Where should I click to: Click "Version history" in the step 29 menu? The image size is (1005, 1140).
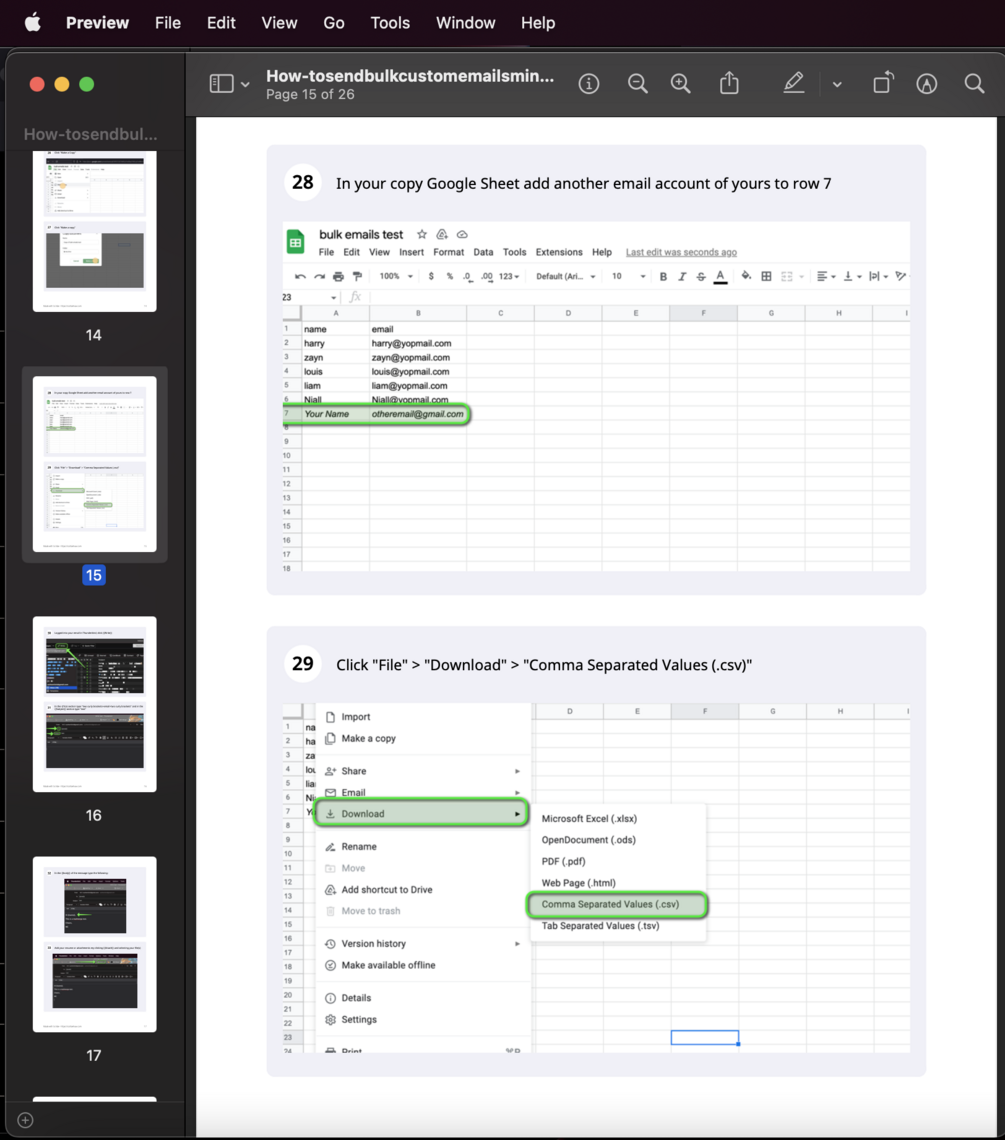(x=374, y=944)
